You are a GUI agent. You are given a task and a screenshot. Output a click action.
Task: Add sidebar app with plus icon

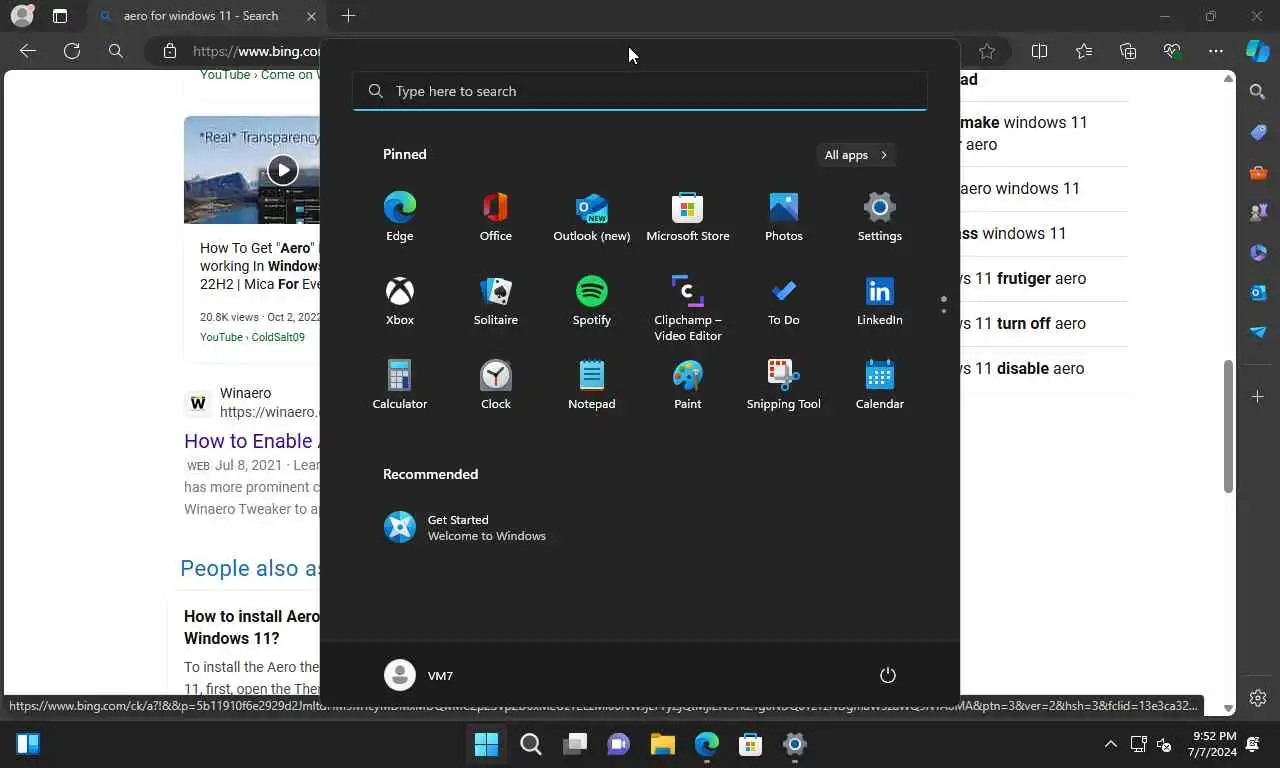coord(1258,397)
